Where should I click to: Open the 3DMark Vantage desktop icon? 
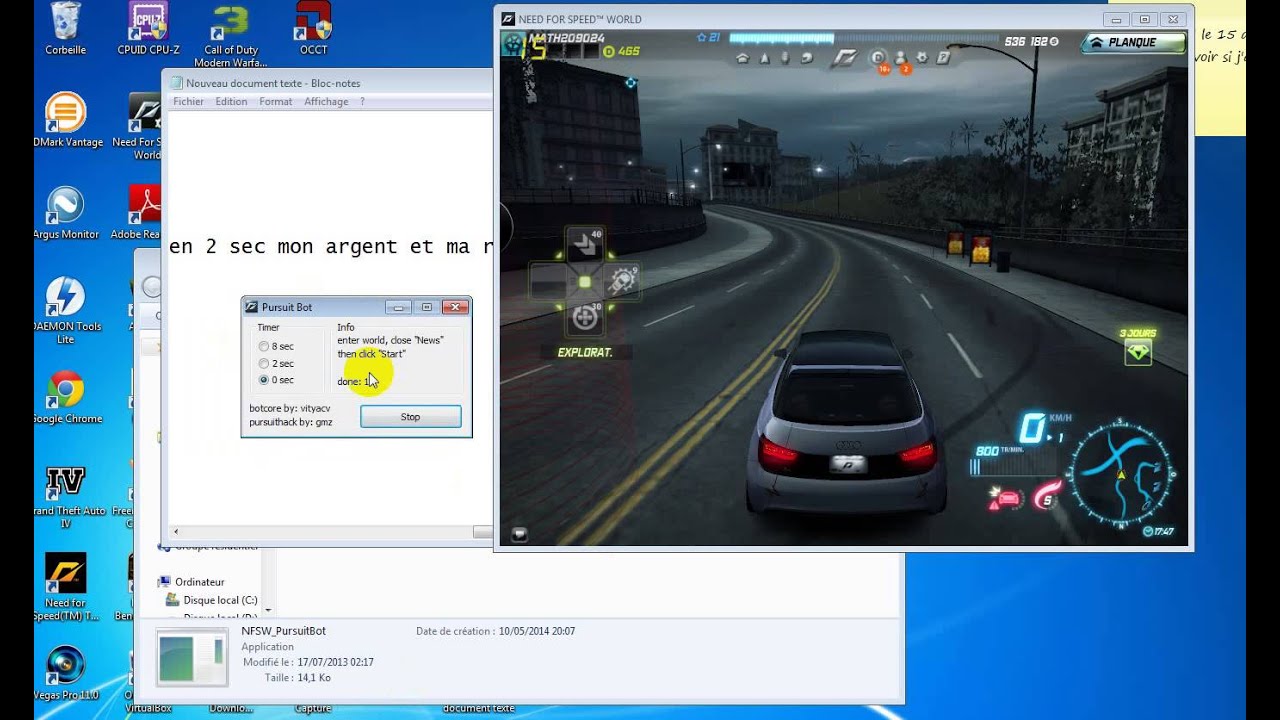(x=66, y=120)
